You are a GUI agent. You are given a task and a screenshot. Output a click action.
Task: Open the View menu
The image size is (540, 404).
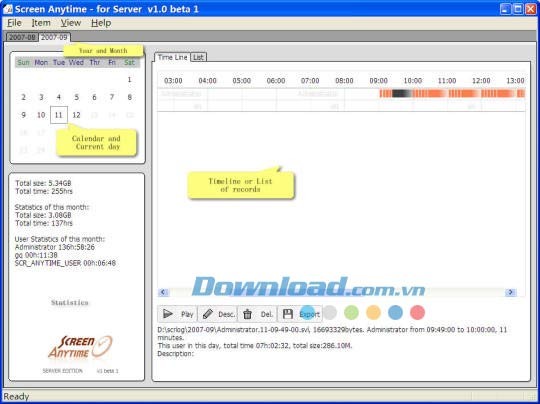(71, 23)
